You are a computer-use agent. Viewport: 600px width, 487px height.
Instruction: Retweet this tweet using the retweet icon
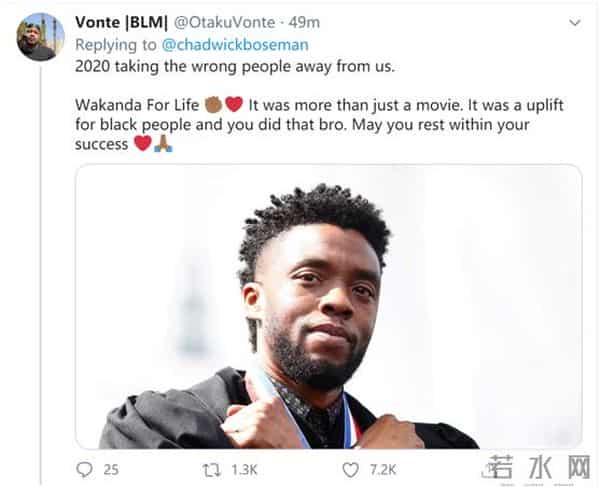(x=211, y=468)
